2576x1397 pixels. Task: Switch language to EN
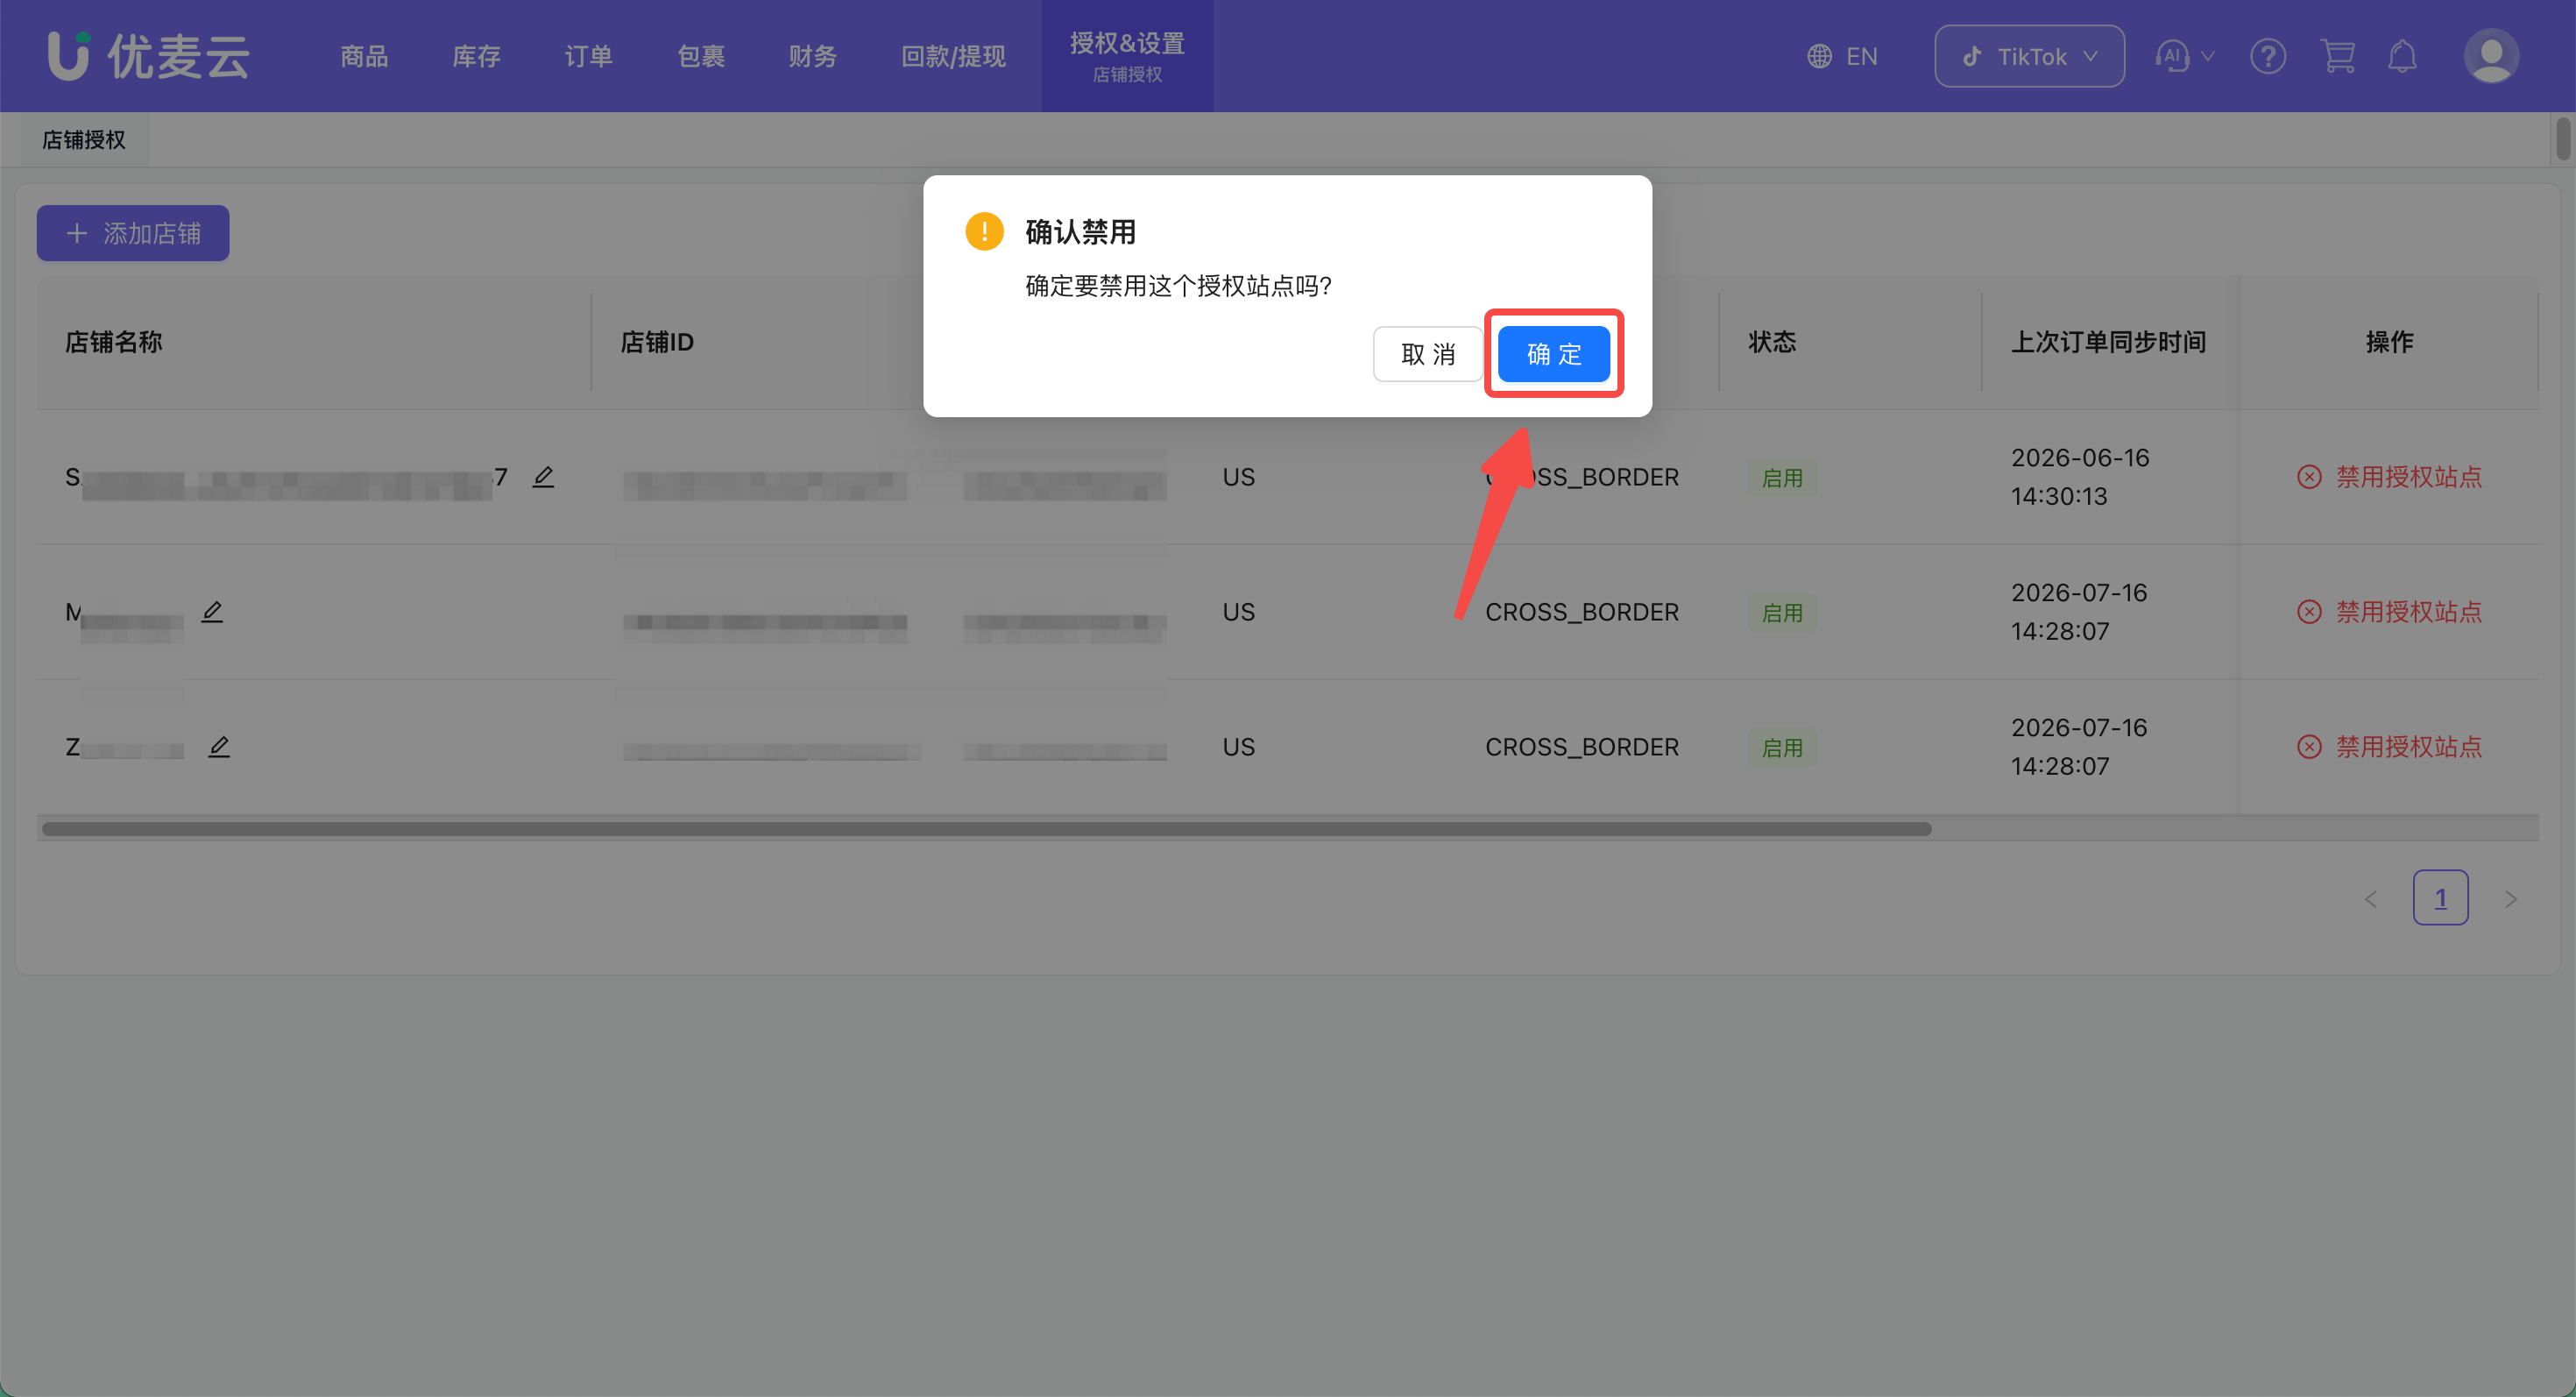click(x=1861, y=56)
